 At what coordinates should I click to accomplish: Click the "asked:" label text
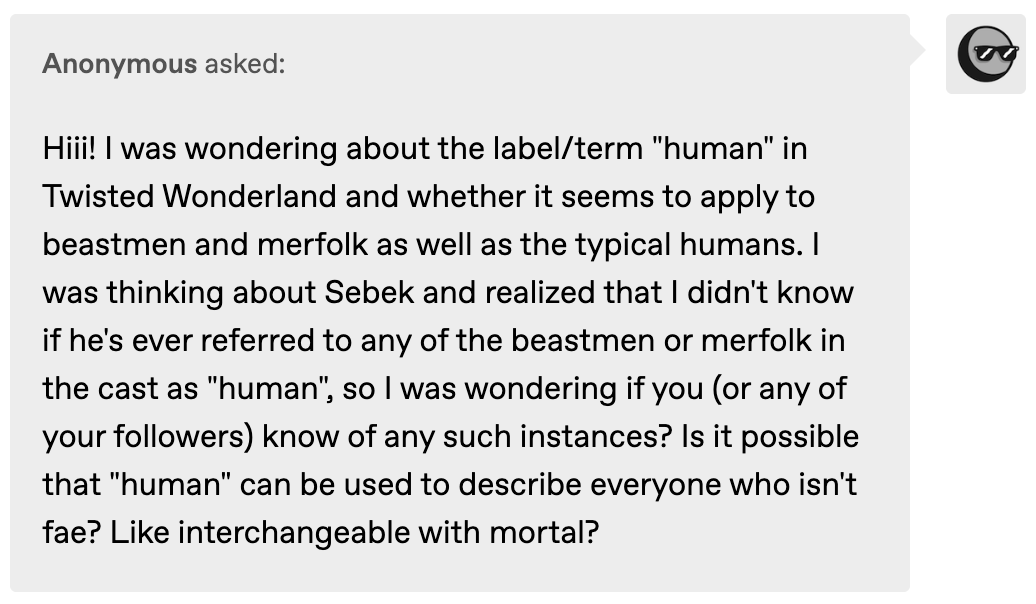pos(244,65)
